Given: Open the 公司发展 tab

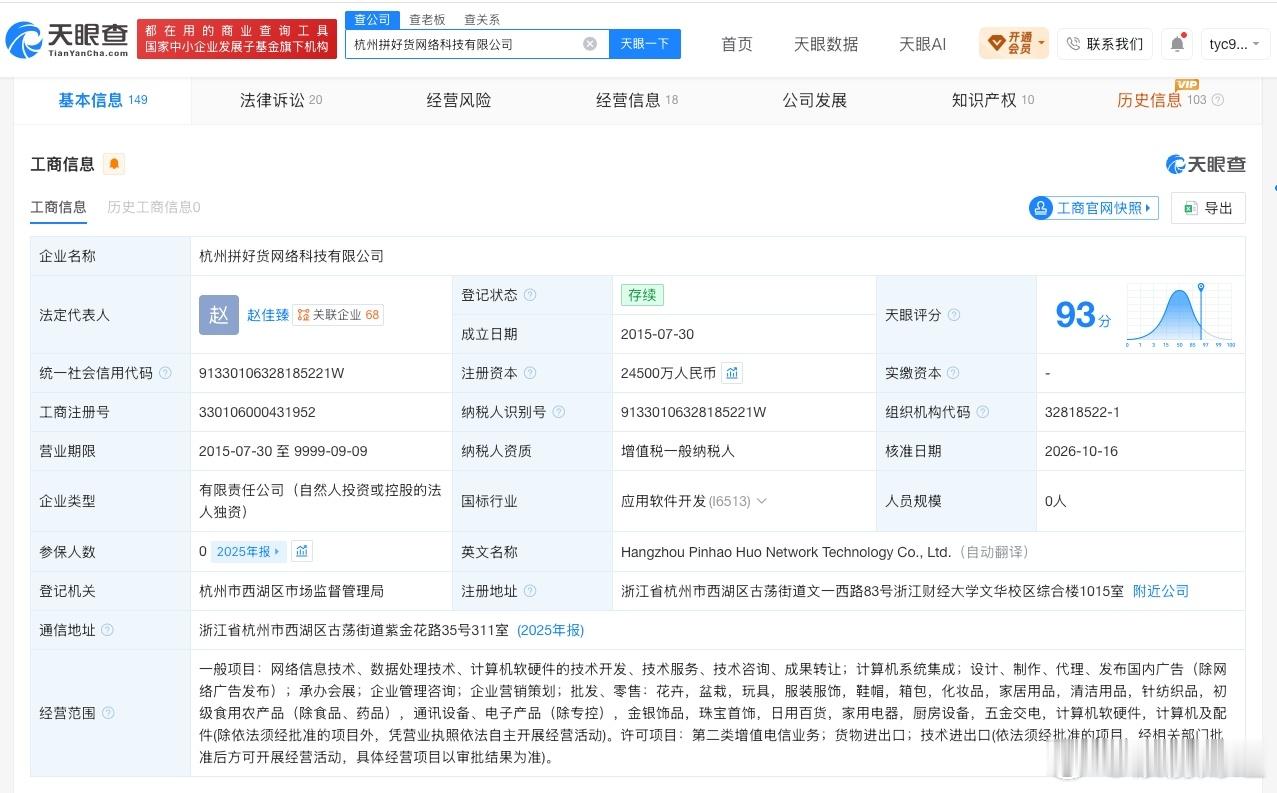Looking at the screenshot, I should click(x=814, y=100).
